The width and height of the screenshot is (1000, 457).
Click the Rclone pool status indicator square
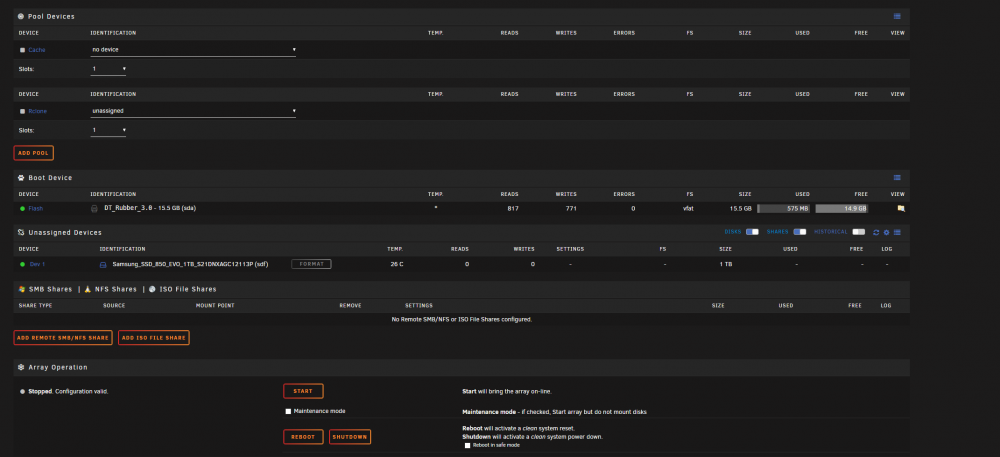(22, 111)
